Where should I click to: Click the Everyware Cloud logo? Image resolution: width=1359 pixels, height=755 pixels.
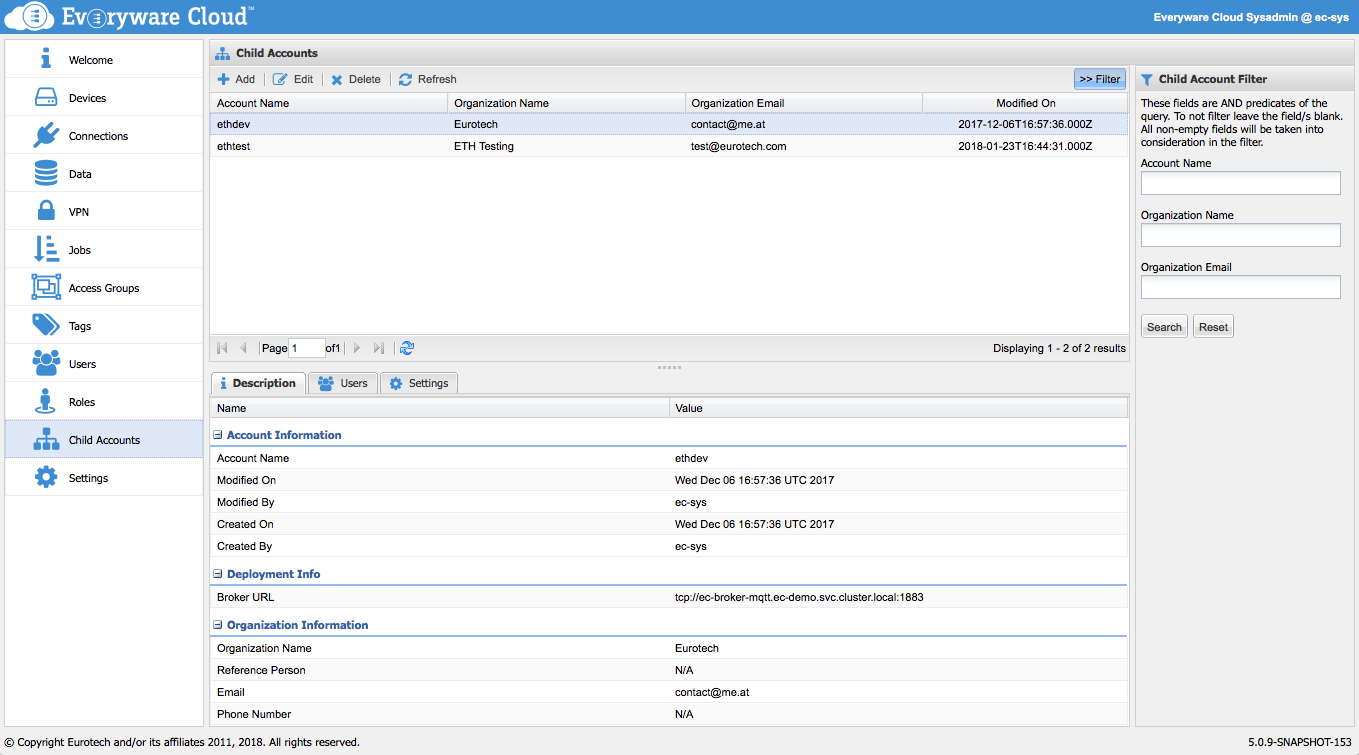pos(130,16)
